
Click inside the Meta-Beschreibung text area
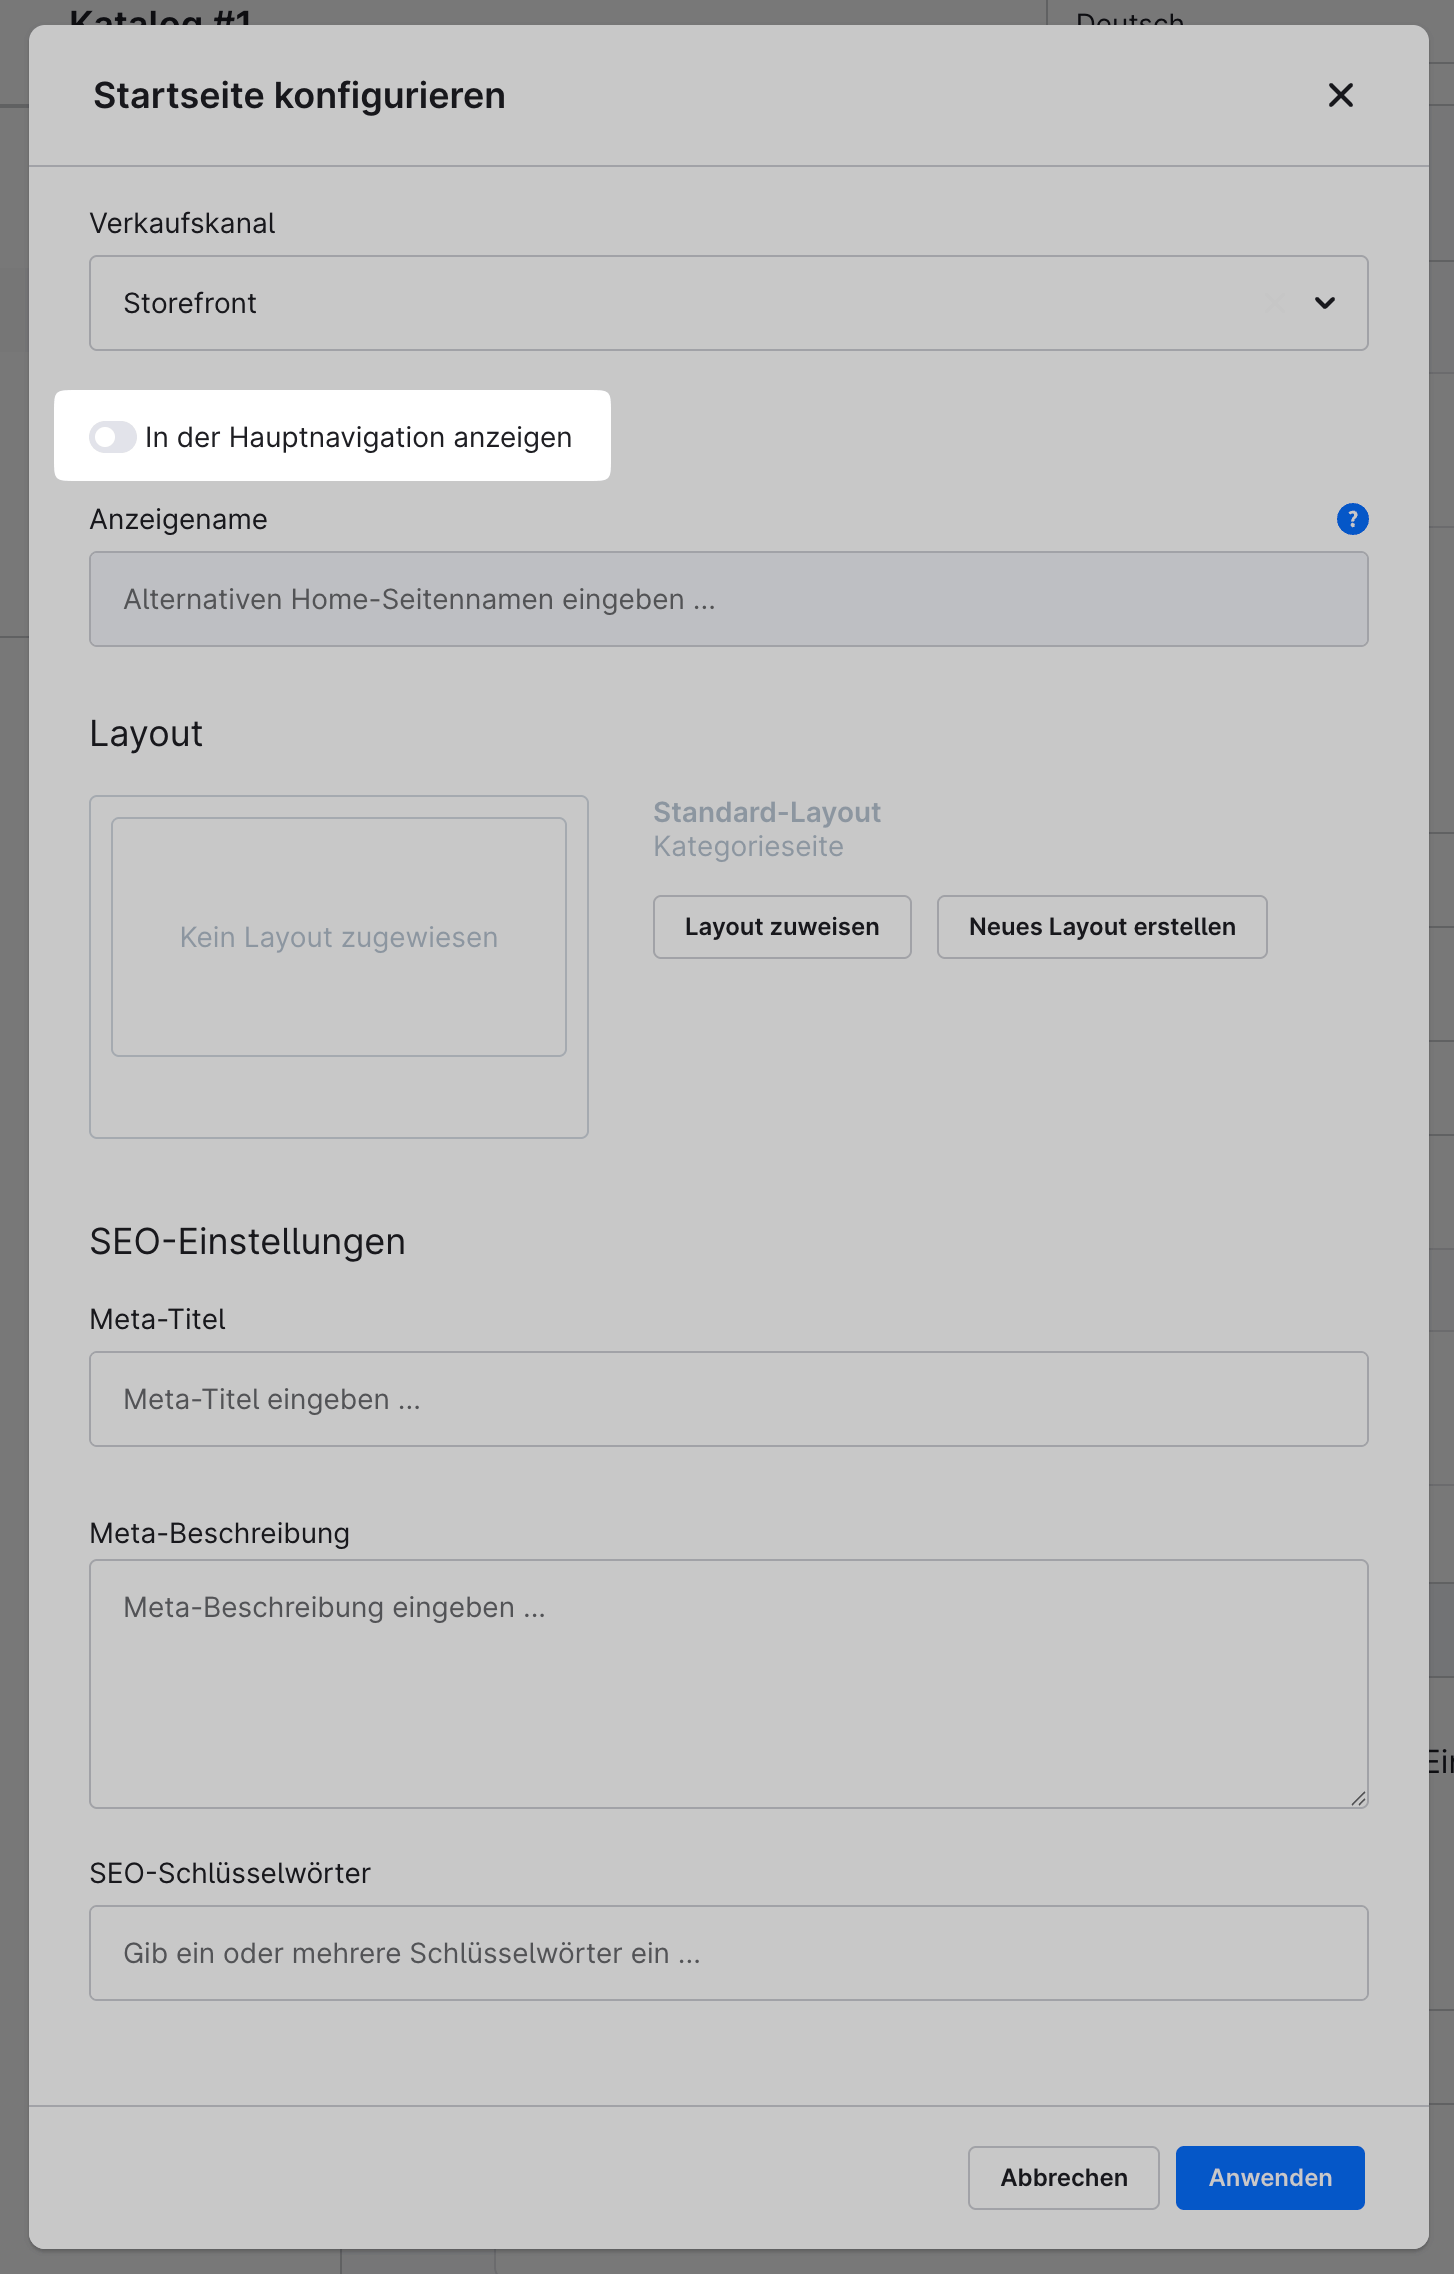[728, 1684]
